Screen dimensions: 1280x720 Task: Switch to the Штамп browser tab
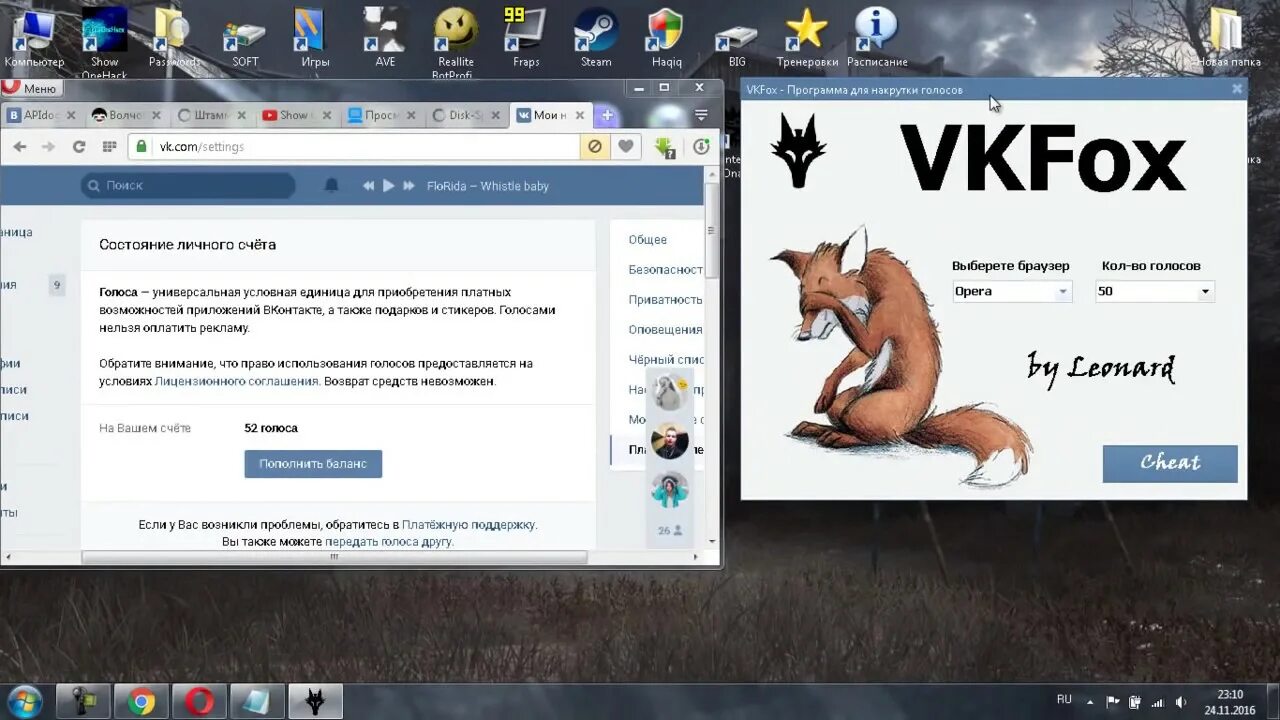pos(210,115)
